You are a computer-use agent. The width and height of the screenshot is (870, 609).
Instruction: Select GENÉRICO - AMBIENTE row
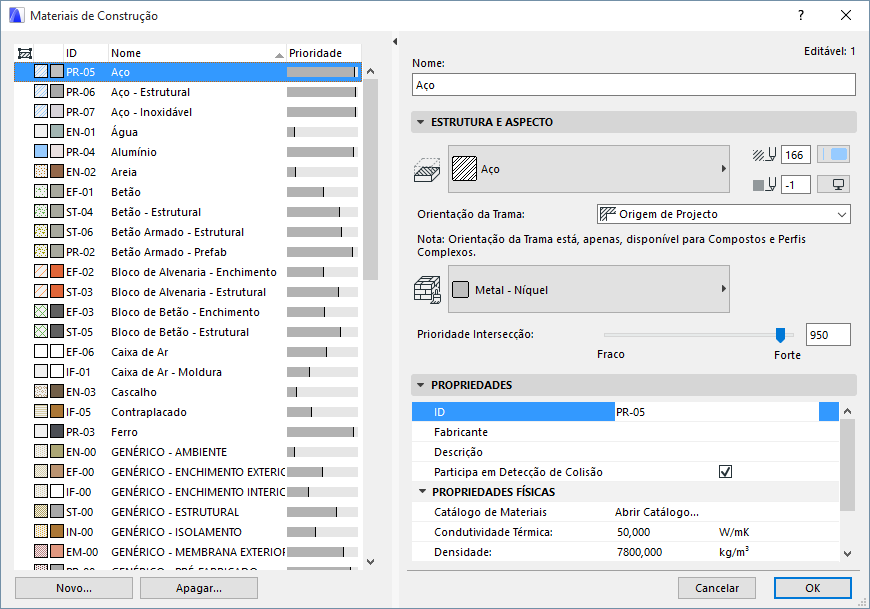point(188,451)
